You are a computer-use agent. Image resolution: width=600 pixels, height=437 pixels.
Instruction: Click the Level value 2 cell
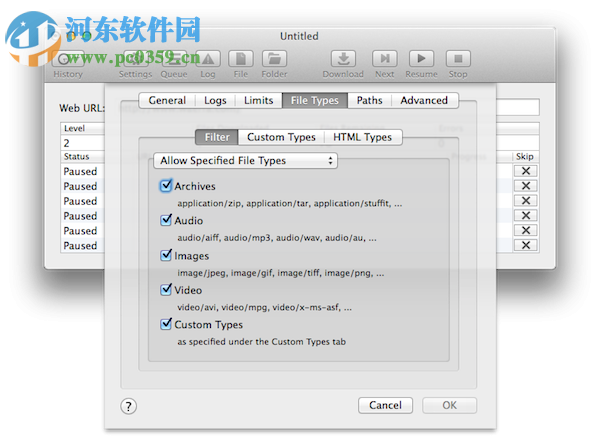click(x=82, y=143)
